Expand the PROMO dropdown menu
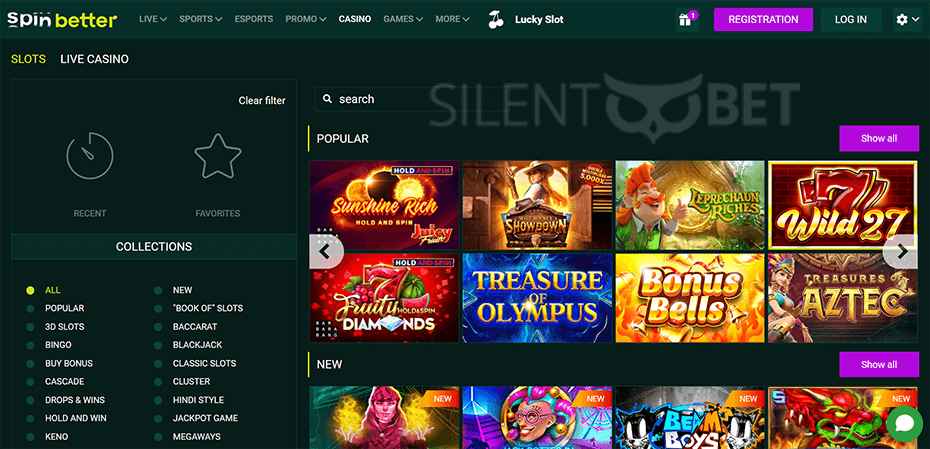The height and width of the screenshot is (449, 930). 305,19
